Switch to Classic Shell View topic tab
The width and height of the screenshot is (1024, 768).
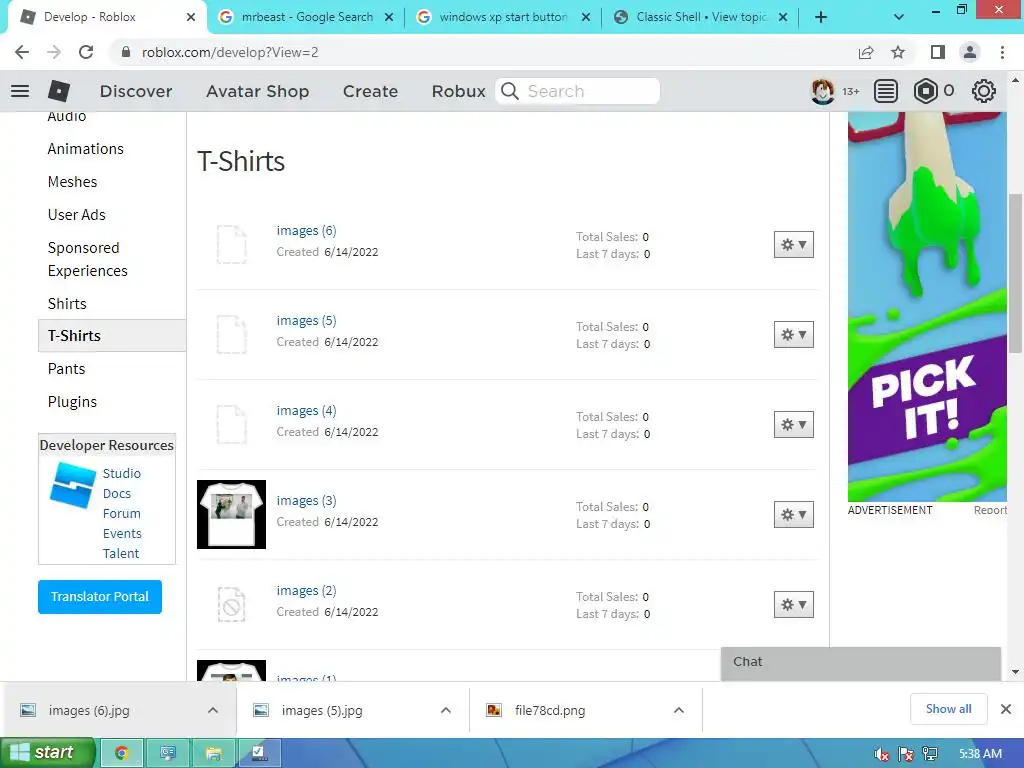point(700,18)
